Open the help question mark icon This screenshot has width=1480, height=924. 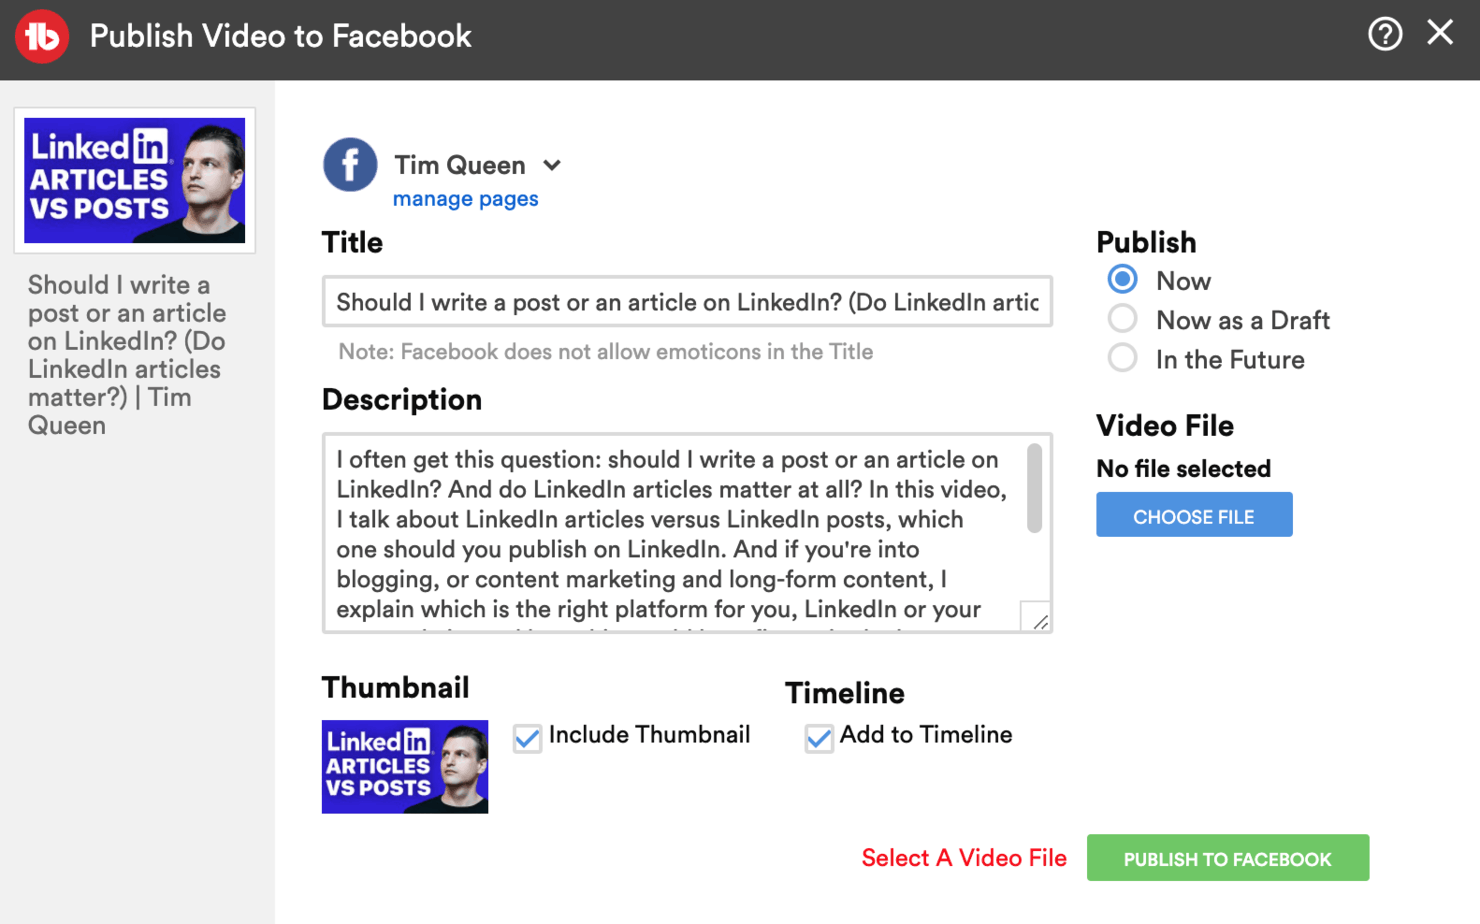(x=1385, y=34)
